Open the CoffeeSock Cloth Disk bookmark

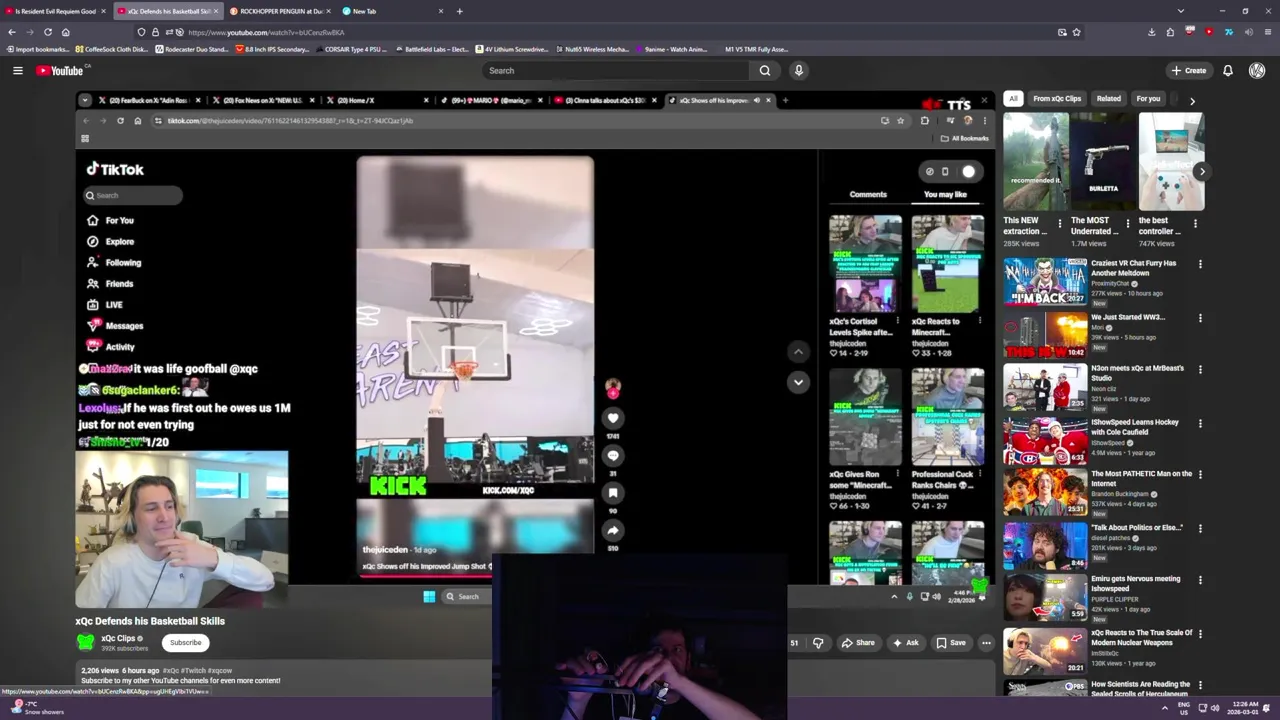click(111, 49)
